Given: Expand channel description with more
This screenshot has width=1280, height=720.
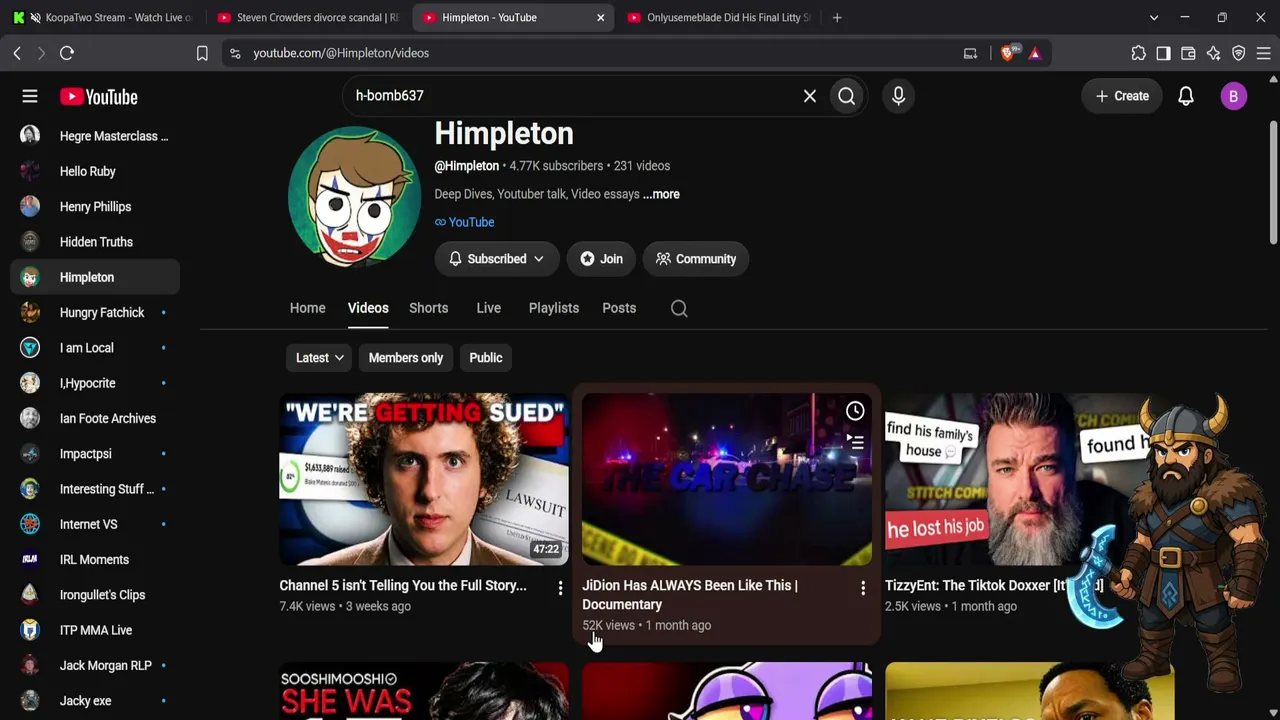Looking at the screenshot, I should (661, 194).
